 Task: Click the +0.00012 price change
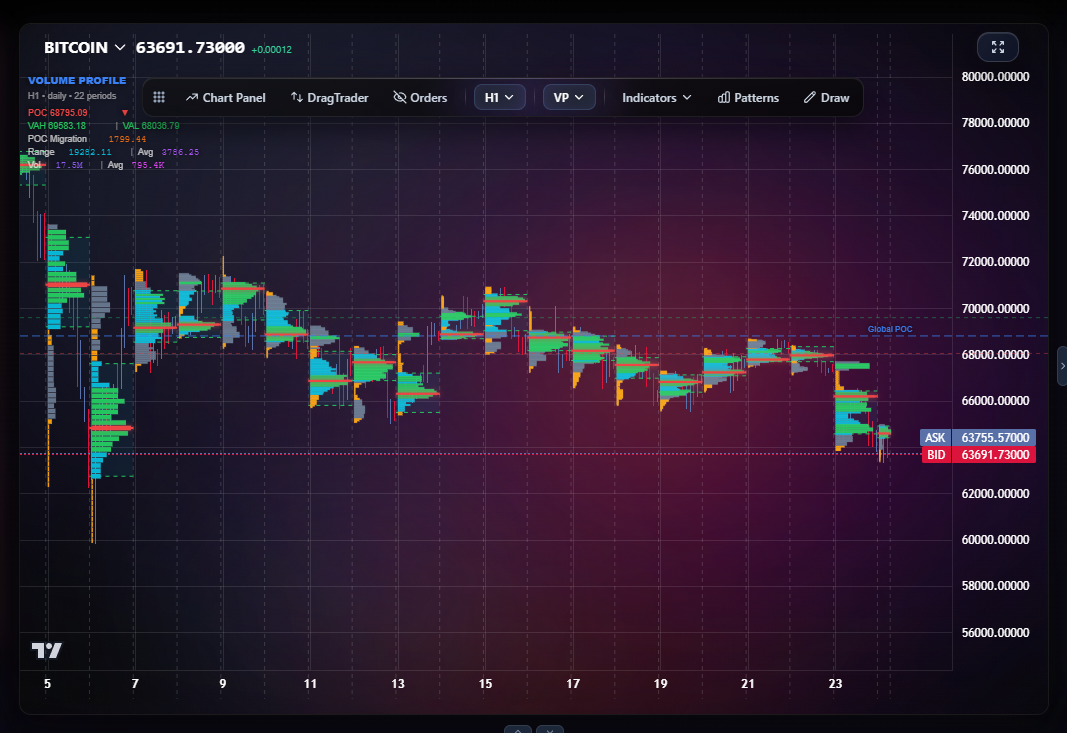click(272, 50)
